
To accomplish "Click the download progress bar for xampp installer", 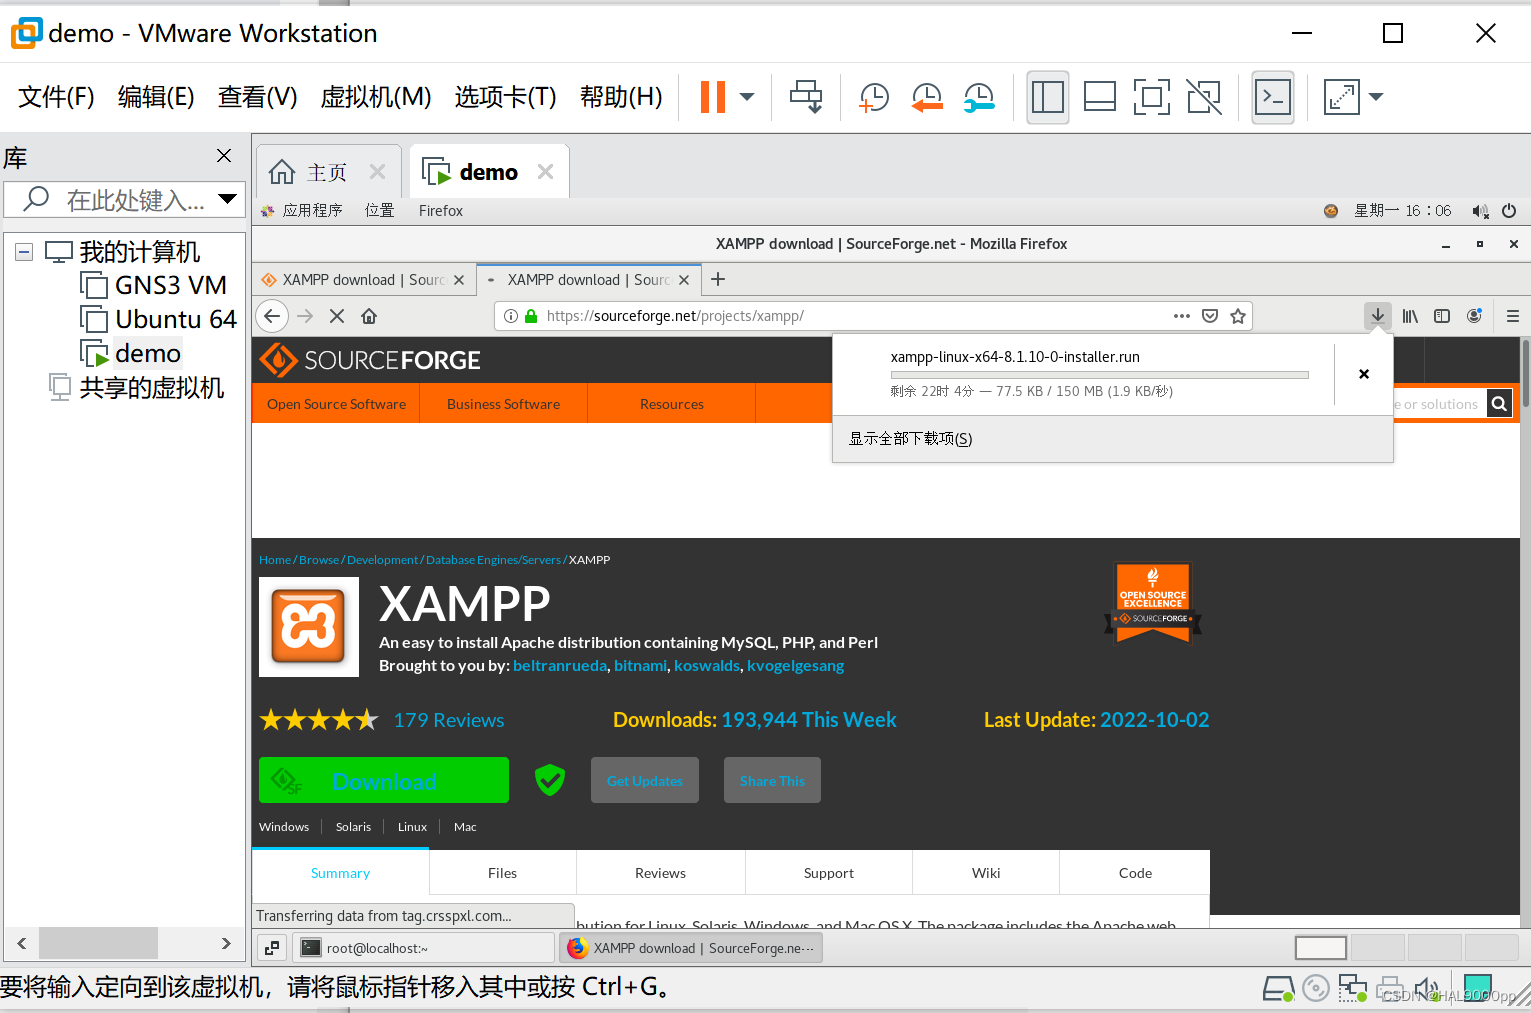I will coord(1099,375).
